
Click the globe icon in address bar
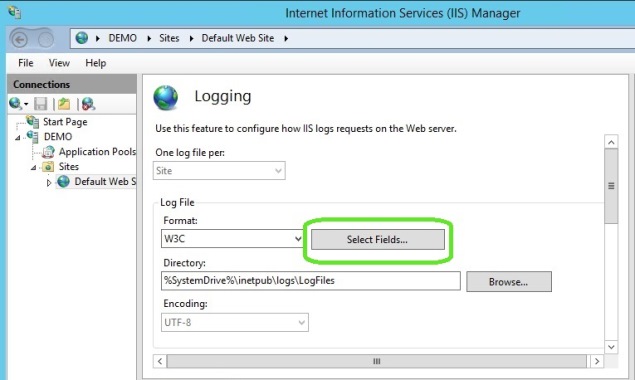coord(82,38)
